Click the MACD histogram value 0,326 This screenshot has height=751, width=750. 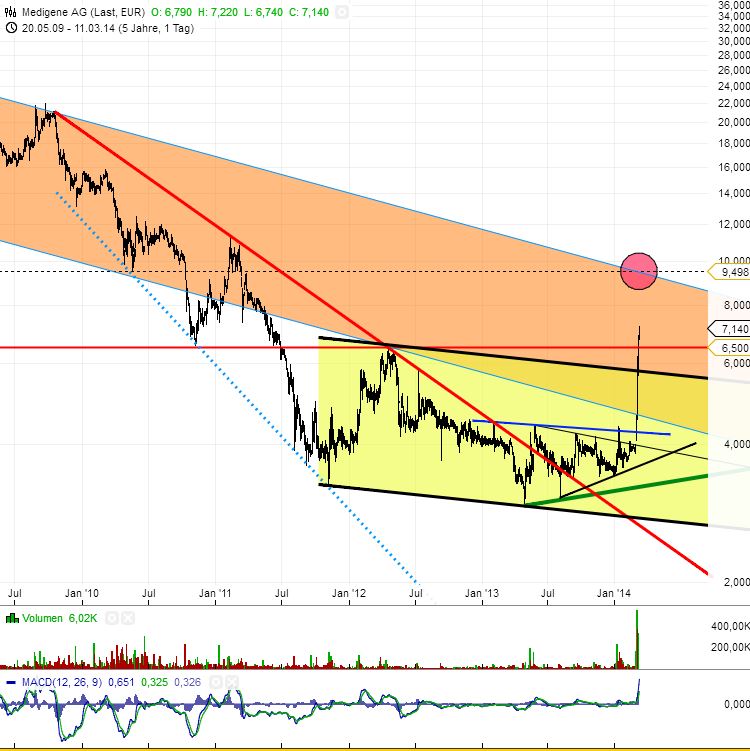click(x=187, y=682)
